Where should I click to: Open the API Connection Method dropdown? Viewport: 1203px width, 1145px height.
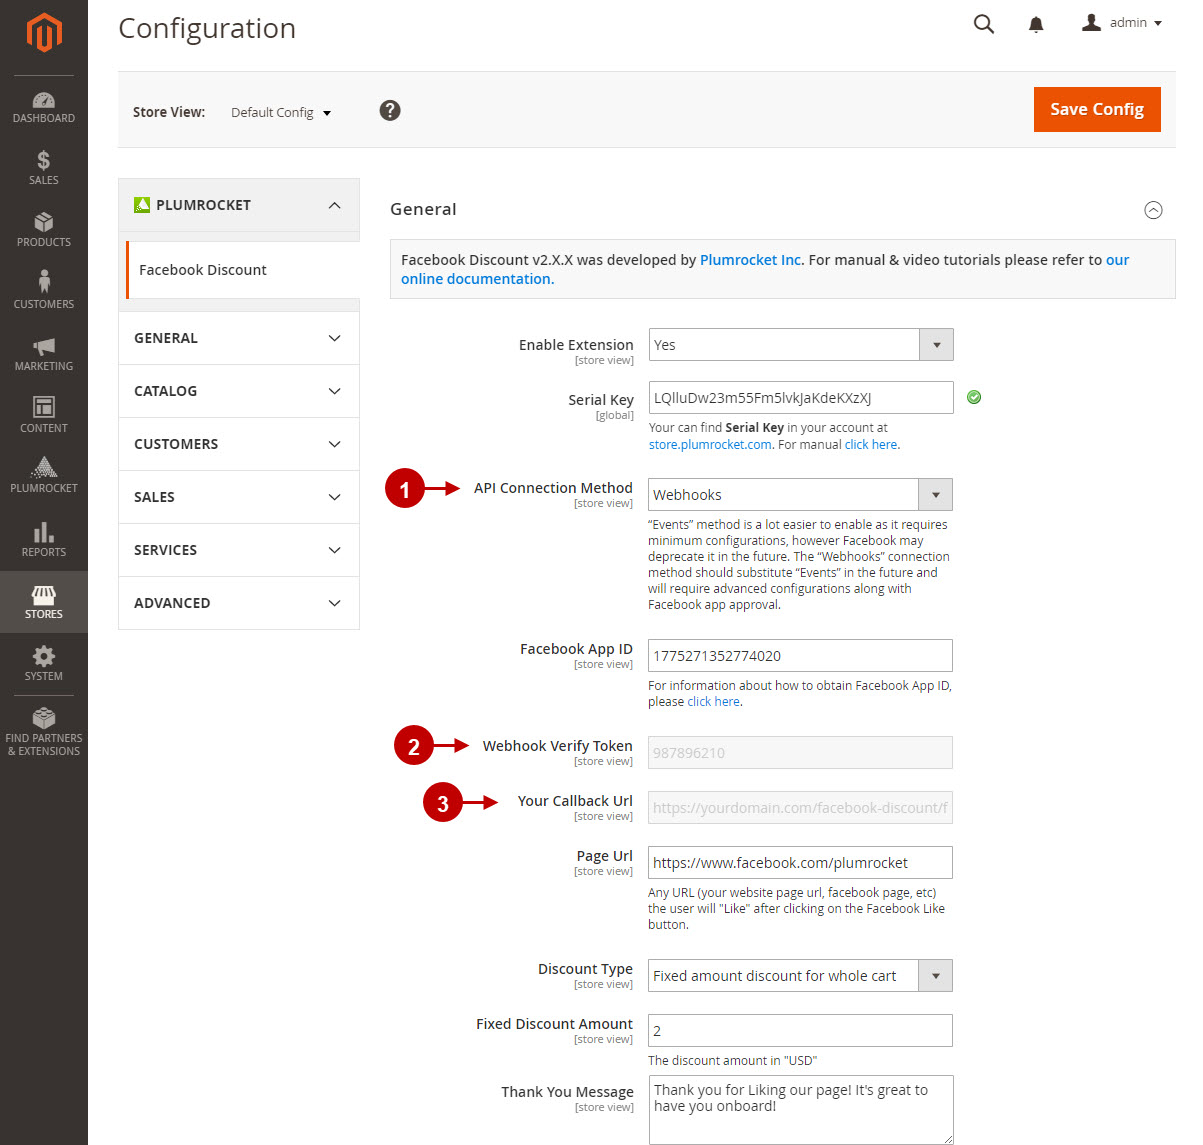click(x=800, y=495)
